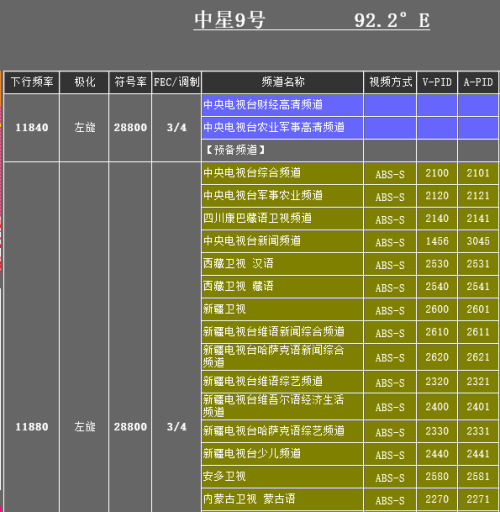Click V-PID value 2320
This screenshot has width=500, height=512.
(x=437, y=381)
